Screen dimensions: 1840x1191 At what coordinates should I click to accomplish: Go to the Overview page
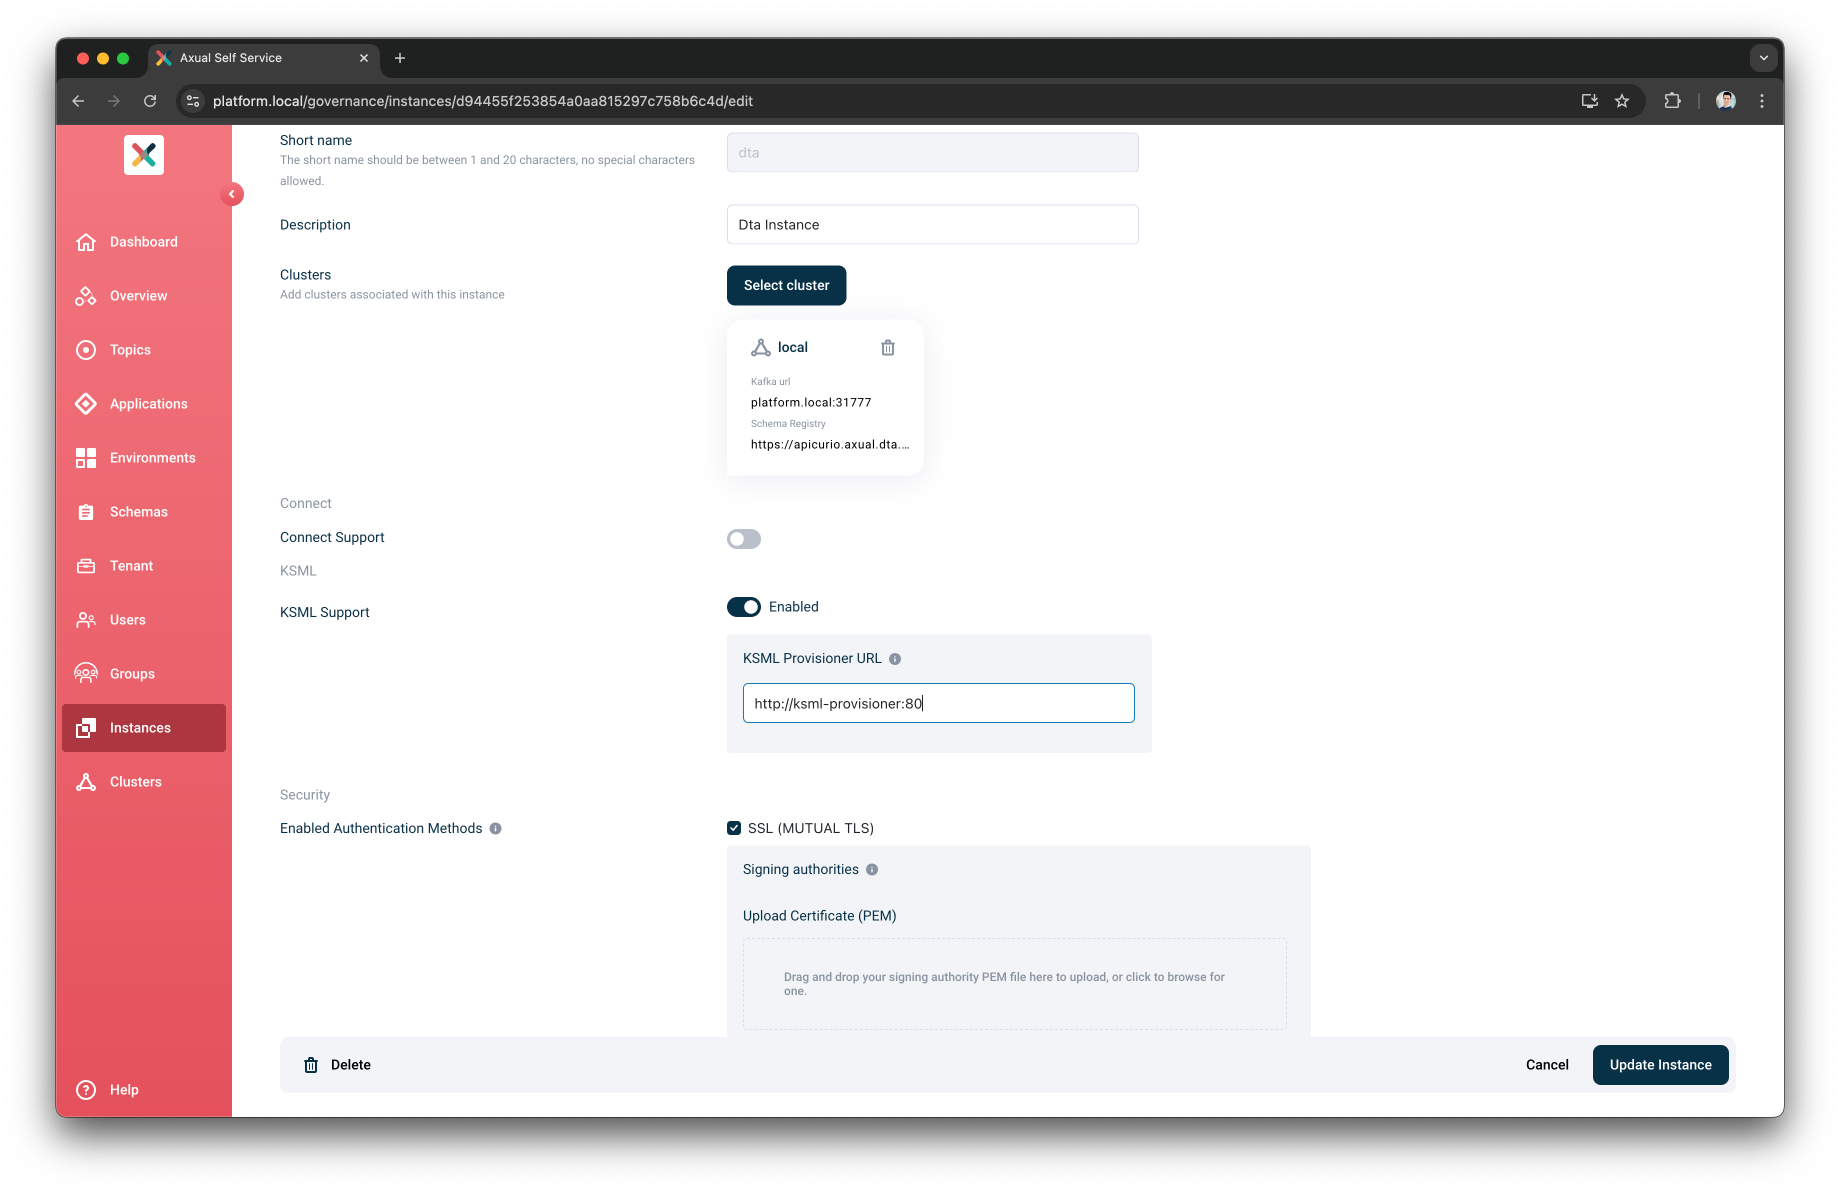144,296
